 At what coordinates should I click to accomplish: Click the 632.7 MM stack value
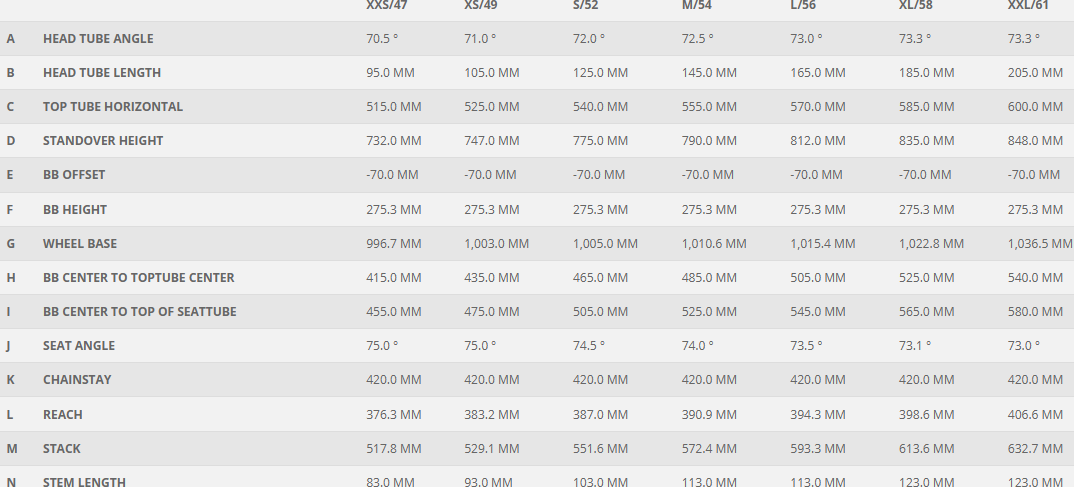1035,448
